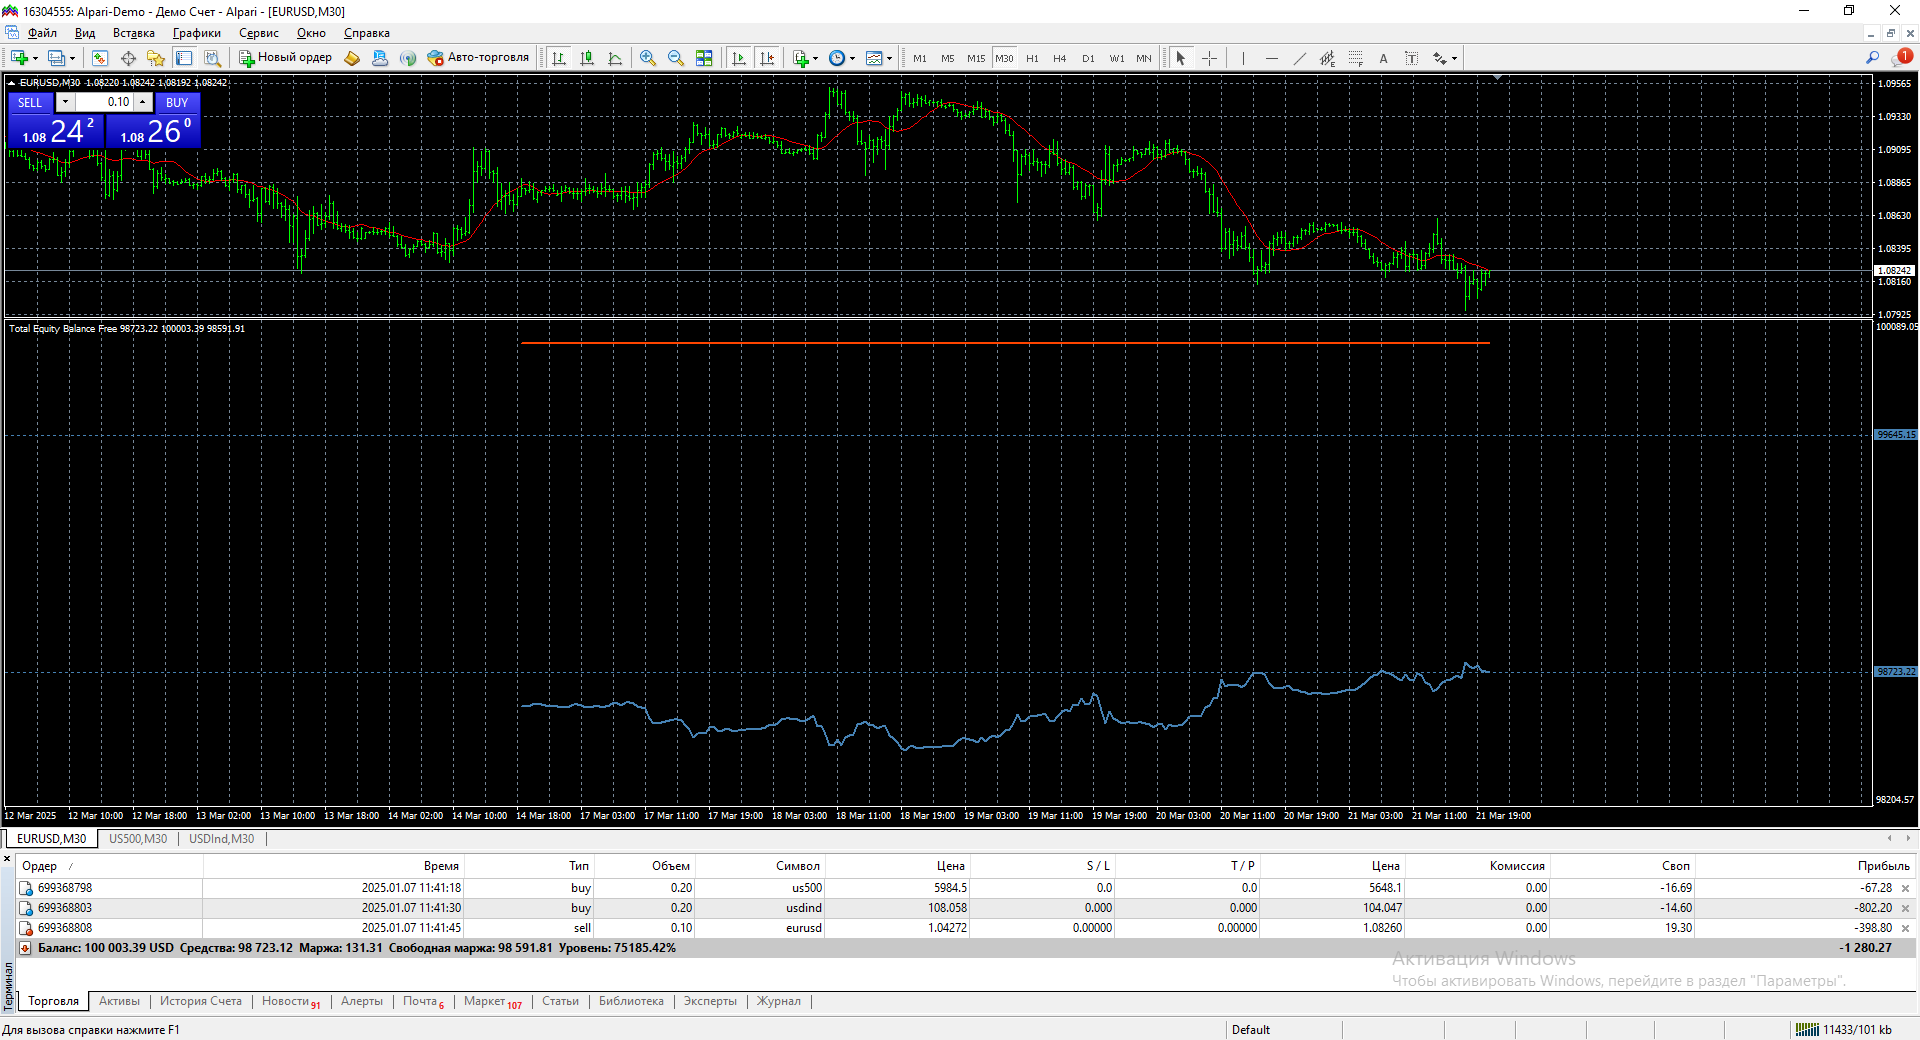Open the Графики menu
1920x1040 pixels.
point(196,33)
